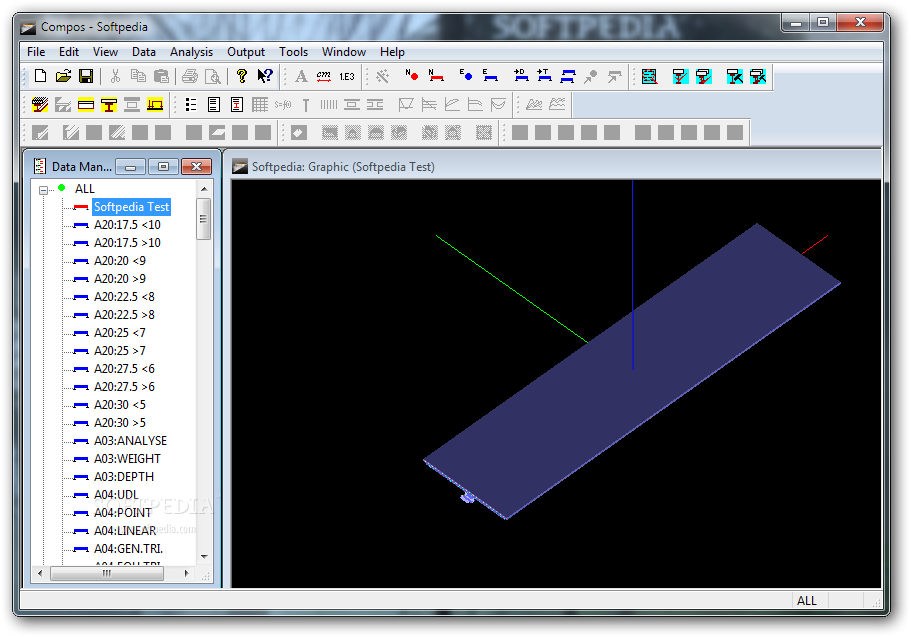Click the yellow I-beam section icon
The height and width of the screenshot is (637, 911).
point(109,105)
